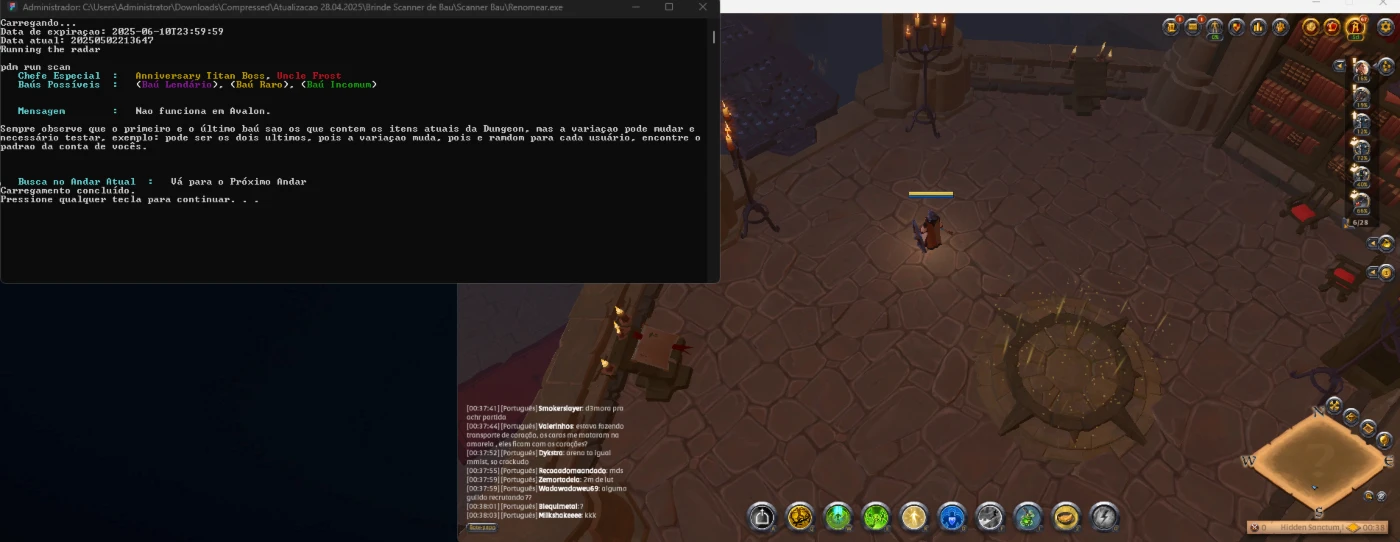This screenshot has width=1400, height=542.
Task: Click the 6/28 party count label
Action: [x=1359, y=222]
